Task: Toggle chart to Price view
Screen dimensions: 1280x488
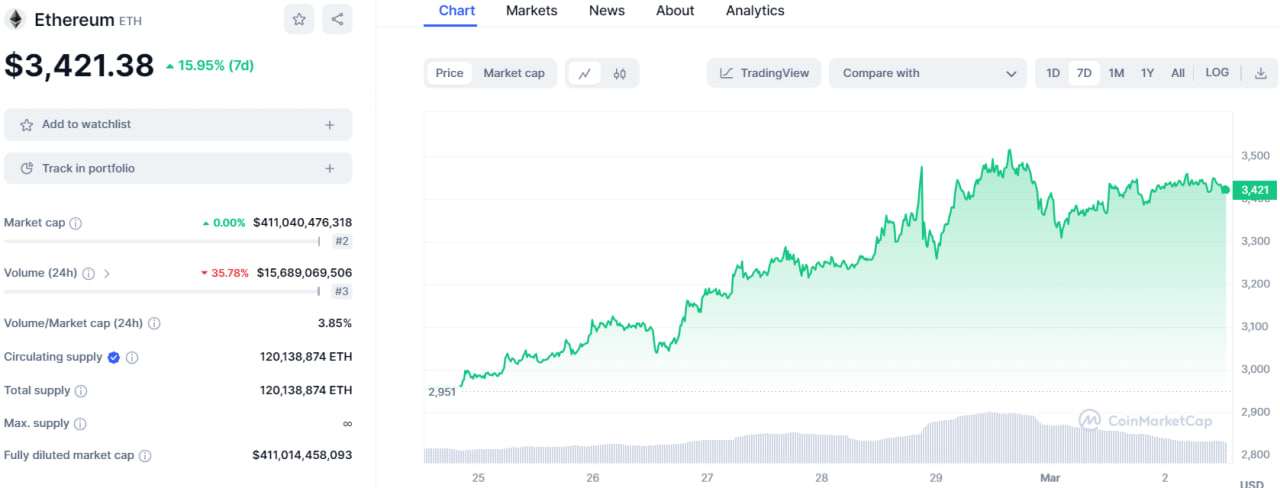Action: (x=449, y=73)
